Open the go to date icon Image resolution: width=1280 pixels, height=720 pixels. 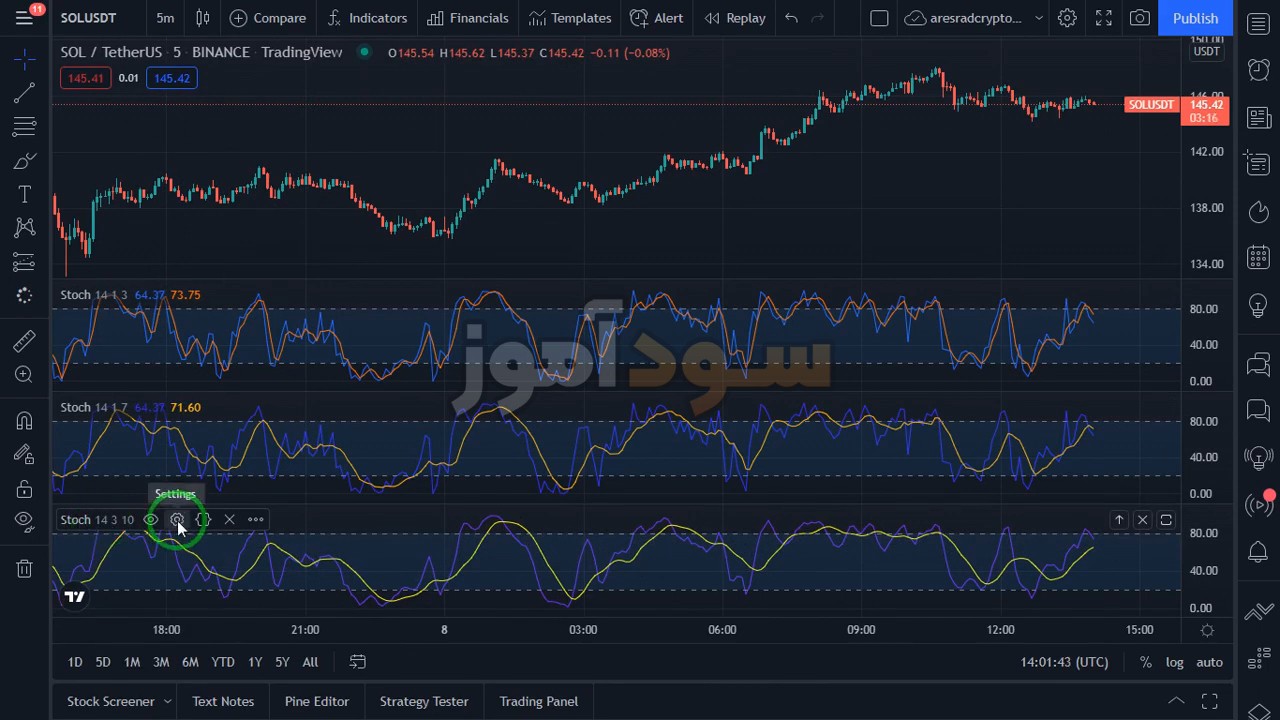click(357, 662)
